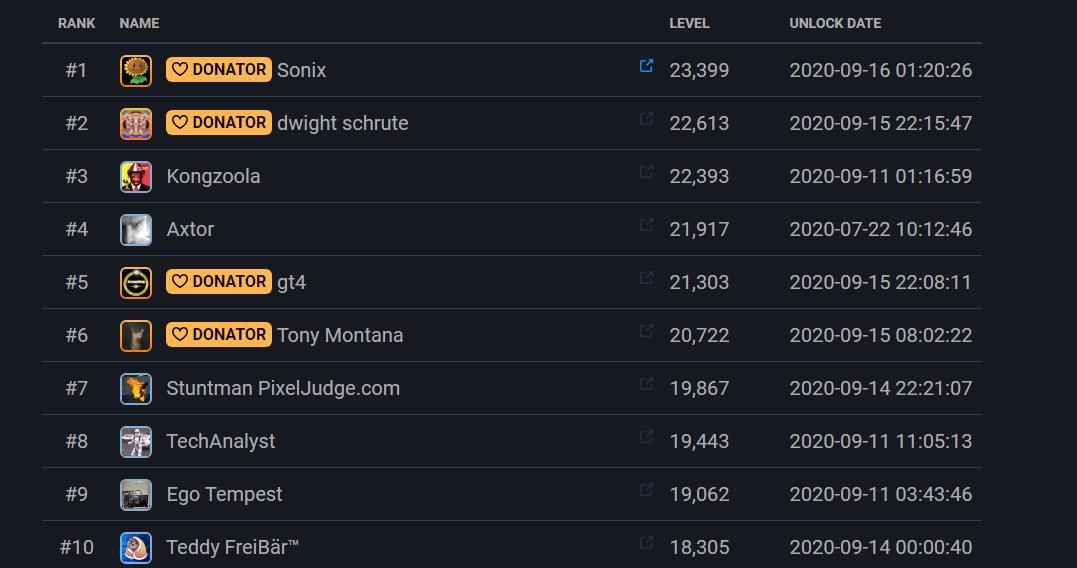Click Tony Montana's external link icon
Screen dimensions: 1077x568
pyautogui.click(x=646, y=331)
